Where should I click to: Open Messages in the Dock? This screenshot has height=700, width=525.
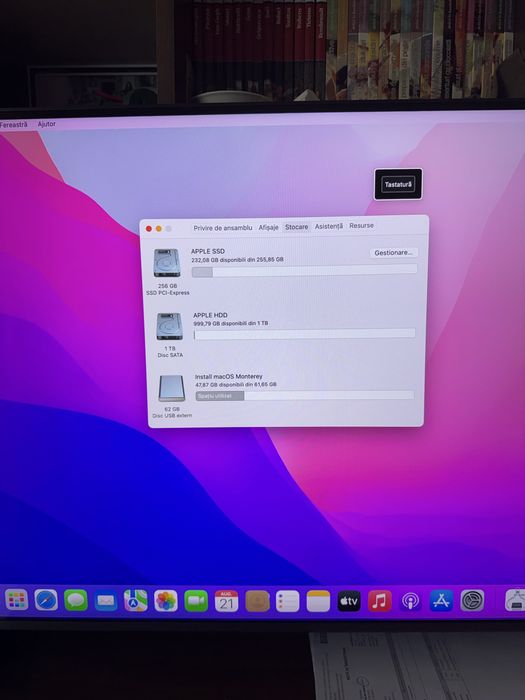(76, 600)
